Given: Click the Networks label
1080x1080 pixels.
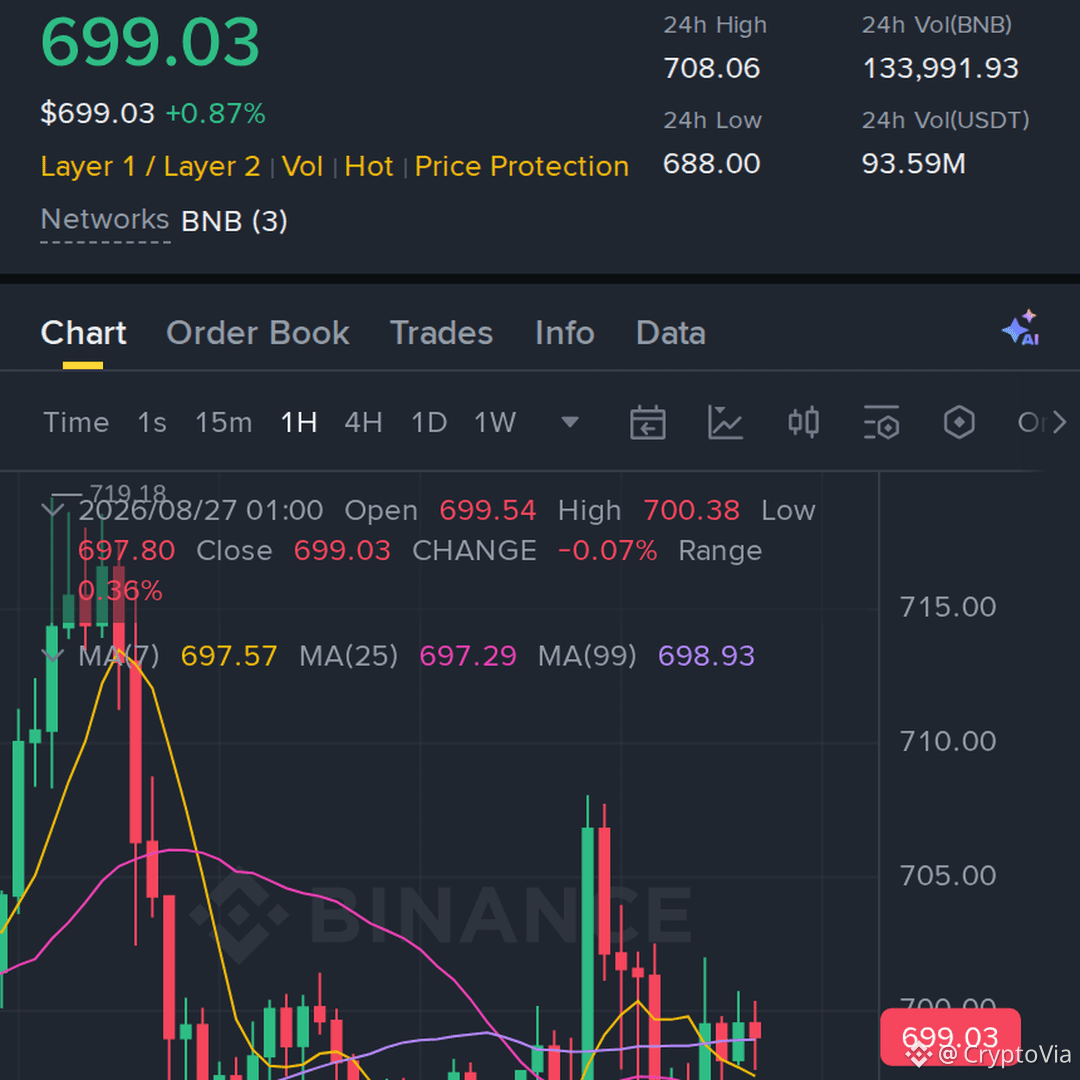Looking at the screenshot, I should click(105, 220).
